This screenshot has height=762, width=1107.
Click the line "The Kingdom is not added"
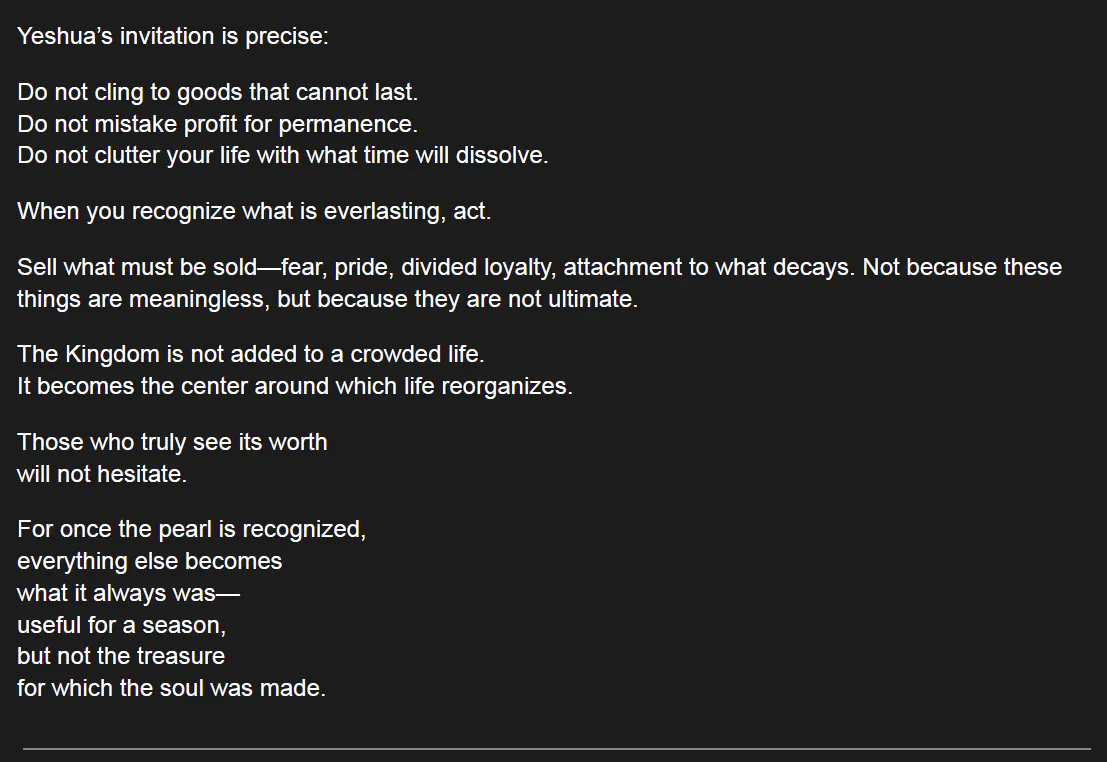(x=250, y=354)
